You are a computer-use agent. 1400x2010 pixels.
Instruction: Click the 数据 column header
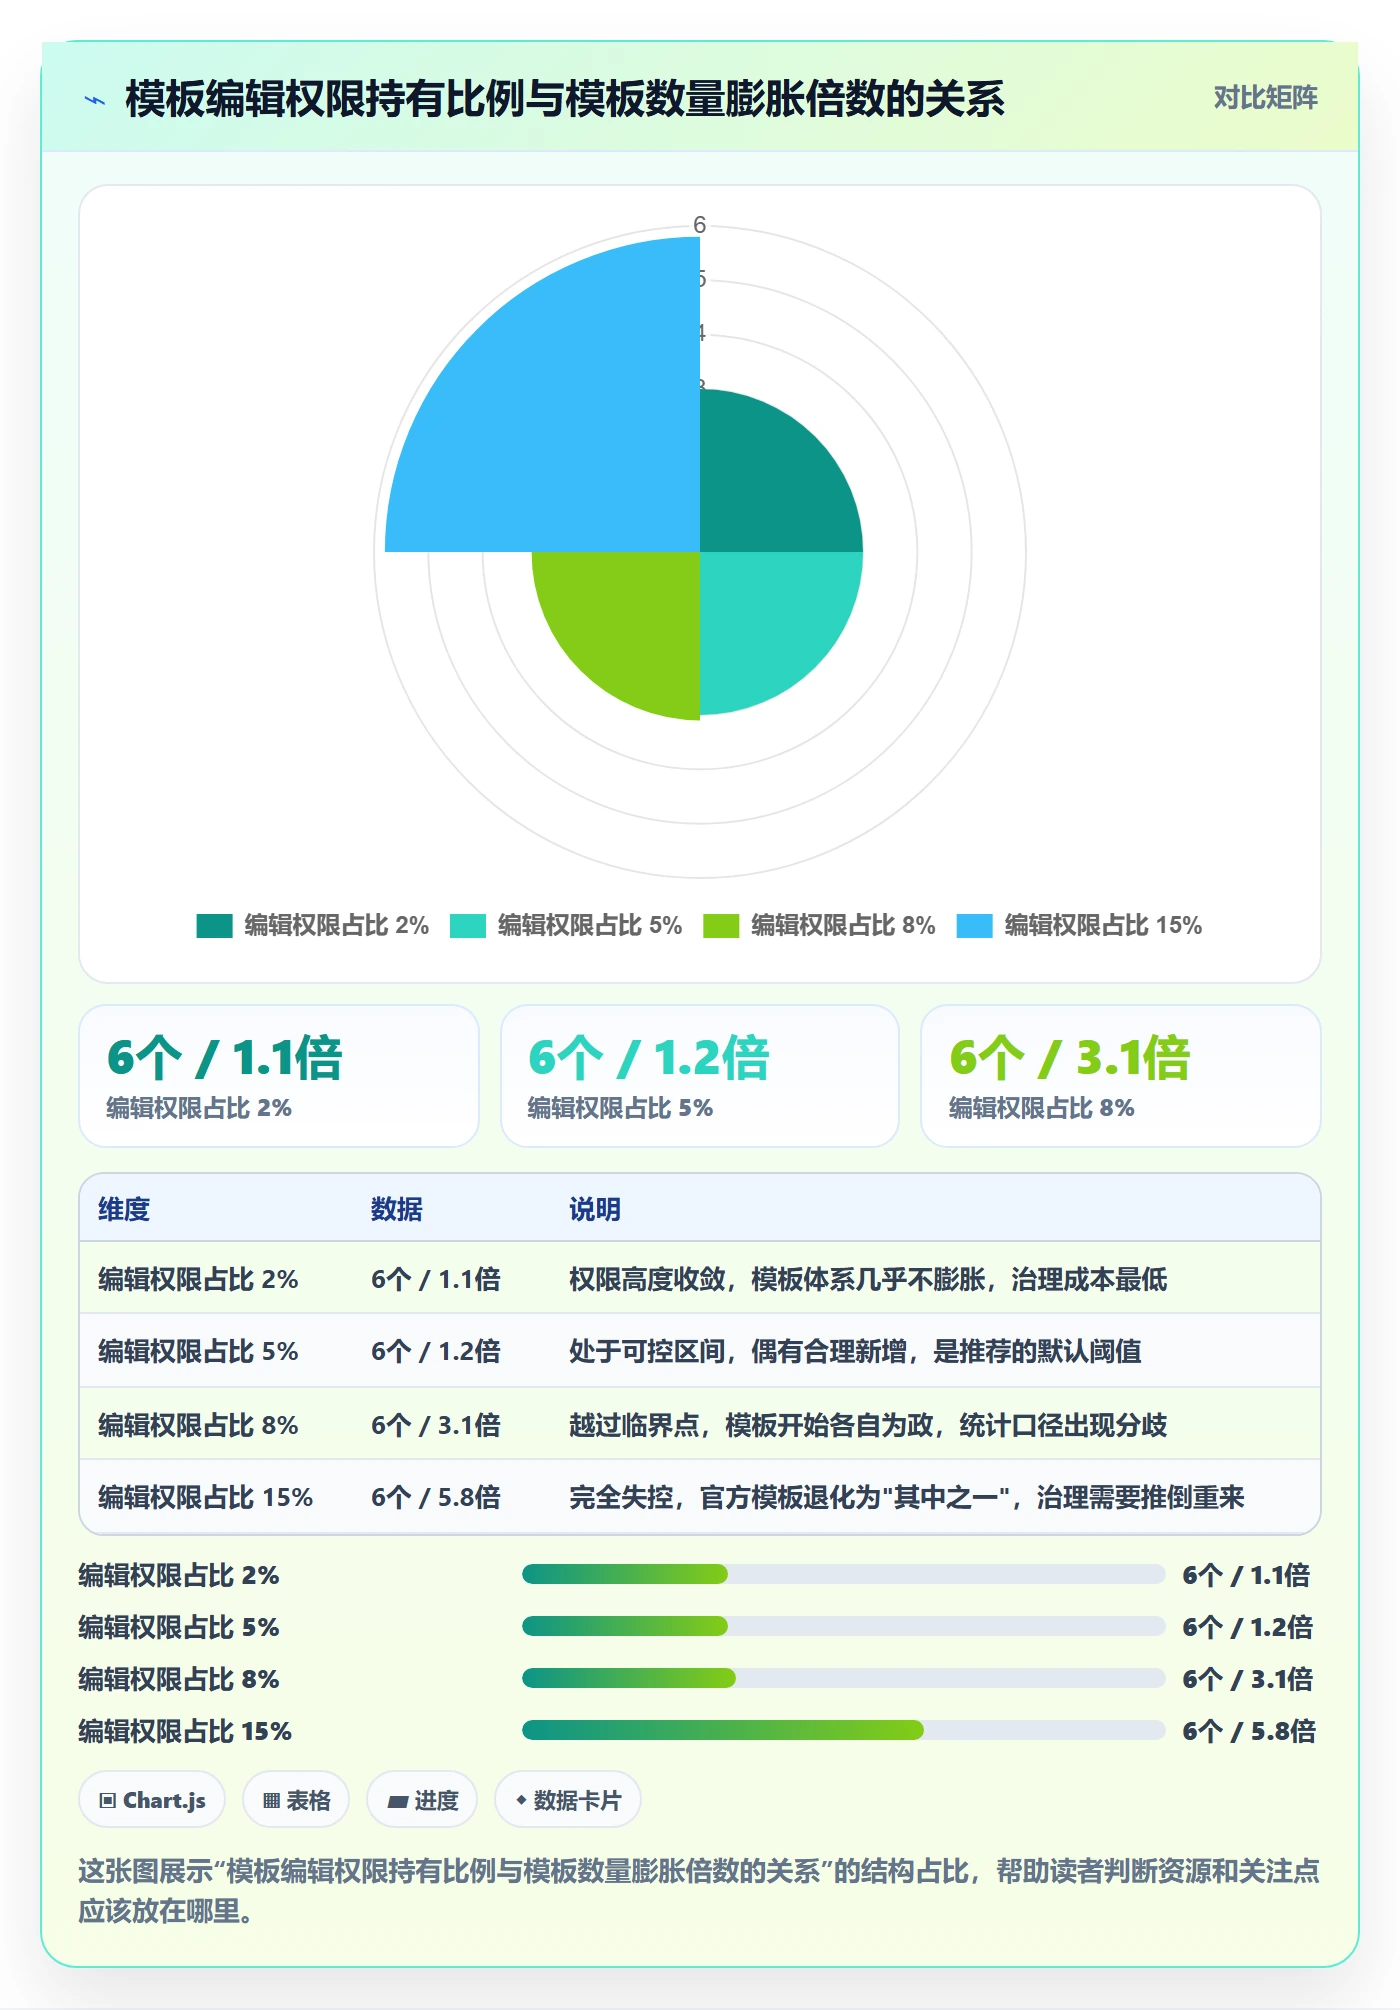click(x=396, y=1209)
